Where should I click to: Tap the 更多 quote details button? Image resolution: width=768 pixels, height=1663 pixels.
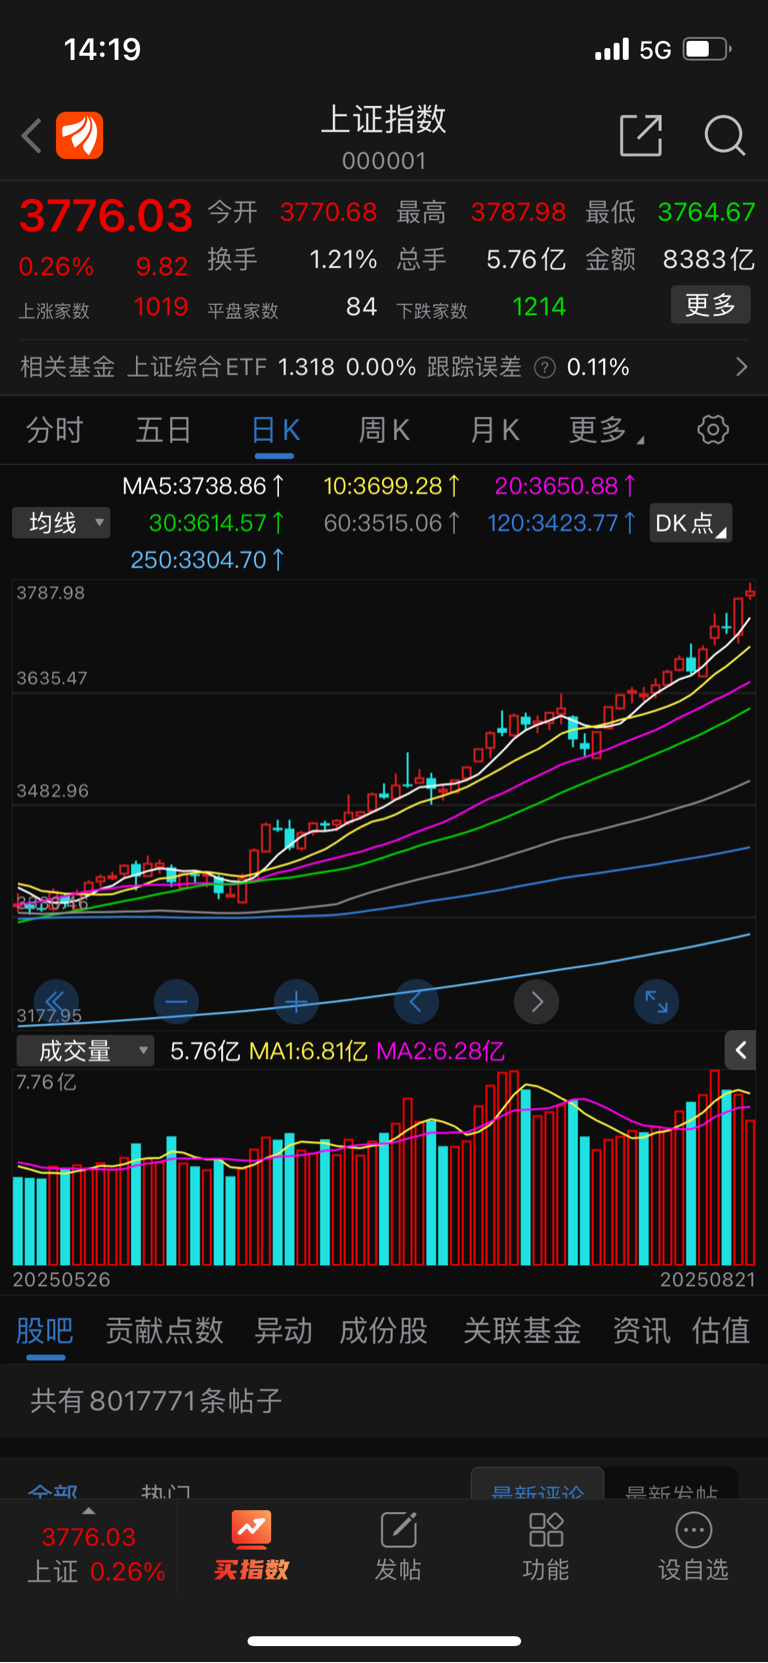[x=710, y=305]
